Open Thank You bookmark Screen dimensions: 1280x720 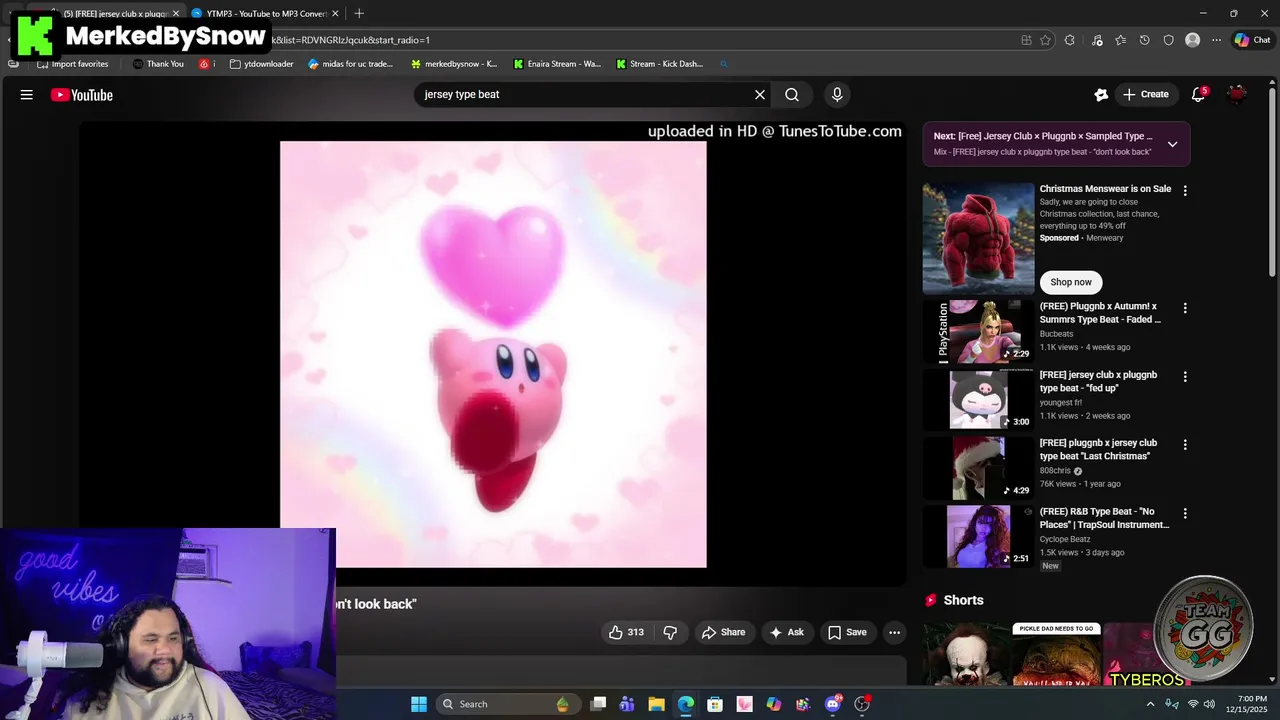tap(159, 64)
